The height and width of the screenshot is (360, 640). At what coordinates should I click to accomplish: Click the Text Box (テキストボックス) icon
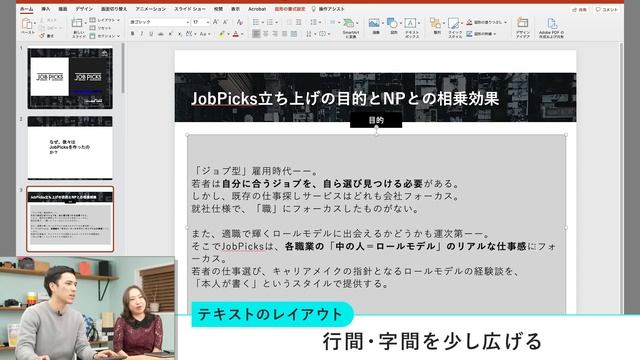pyautogui.click(x=411, y=23)
